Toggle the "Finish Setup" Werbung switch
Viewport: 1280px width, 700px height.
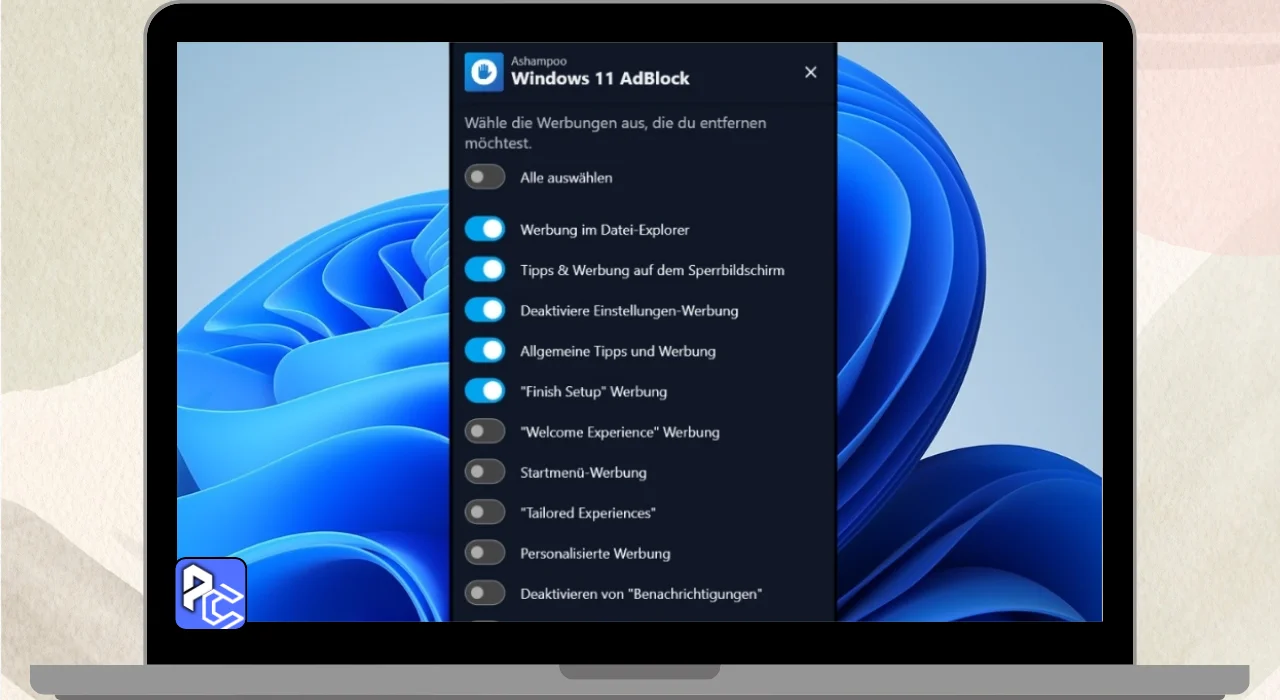click(x=485, y=391)
